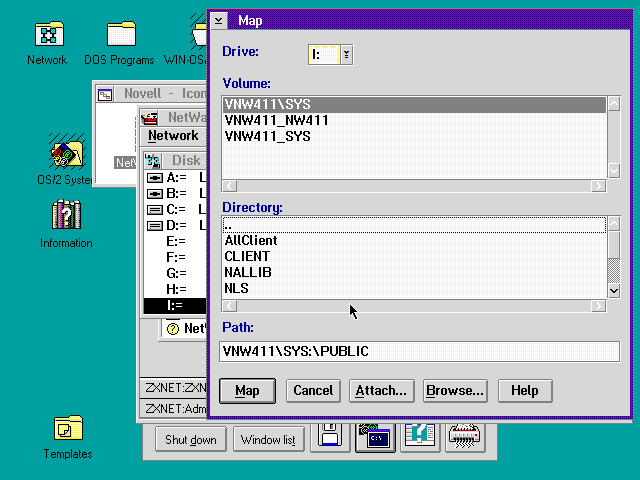Screen dimensions: 640x480
Task: Click Directory list scroll down arrow
Action: pos(614,291)
